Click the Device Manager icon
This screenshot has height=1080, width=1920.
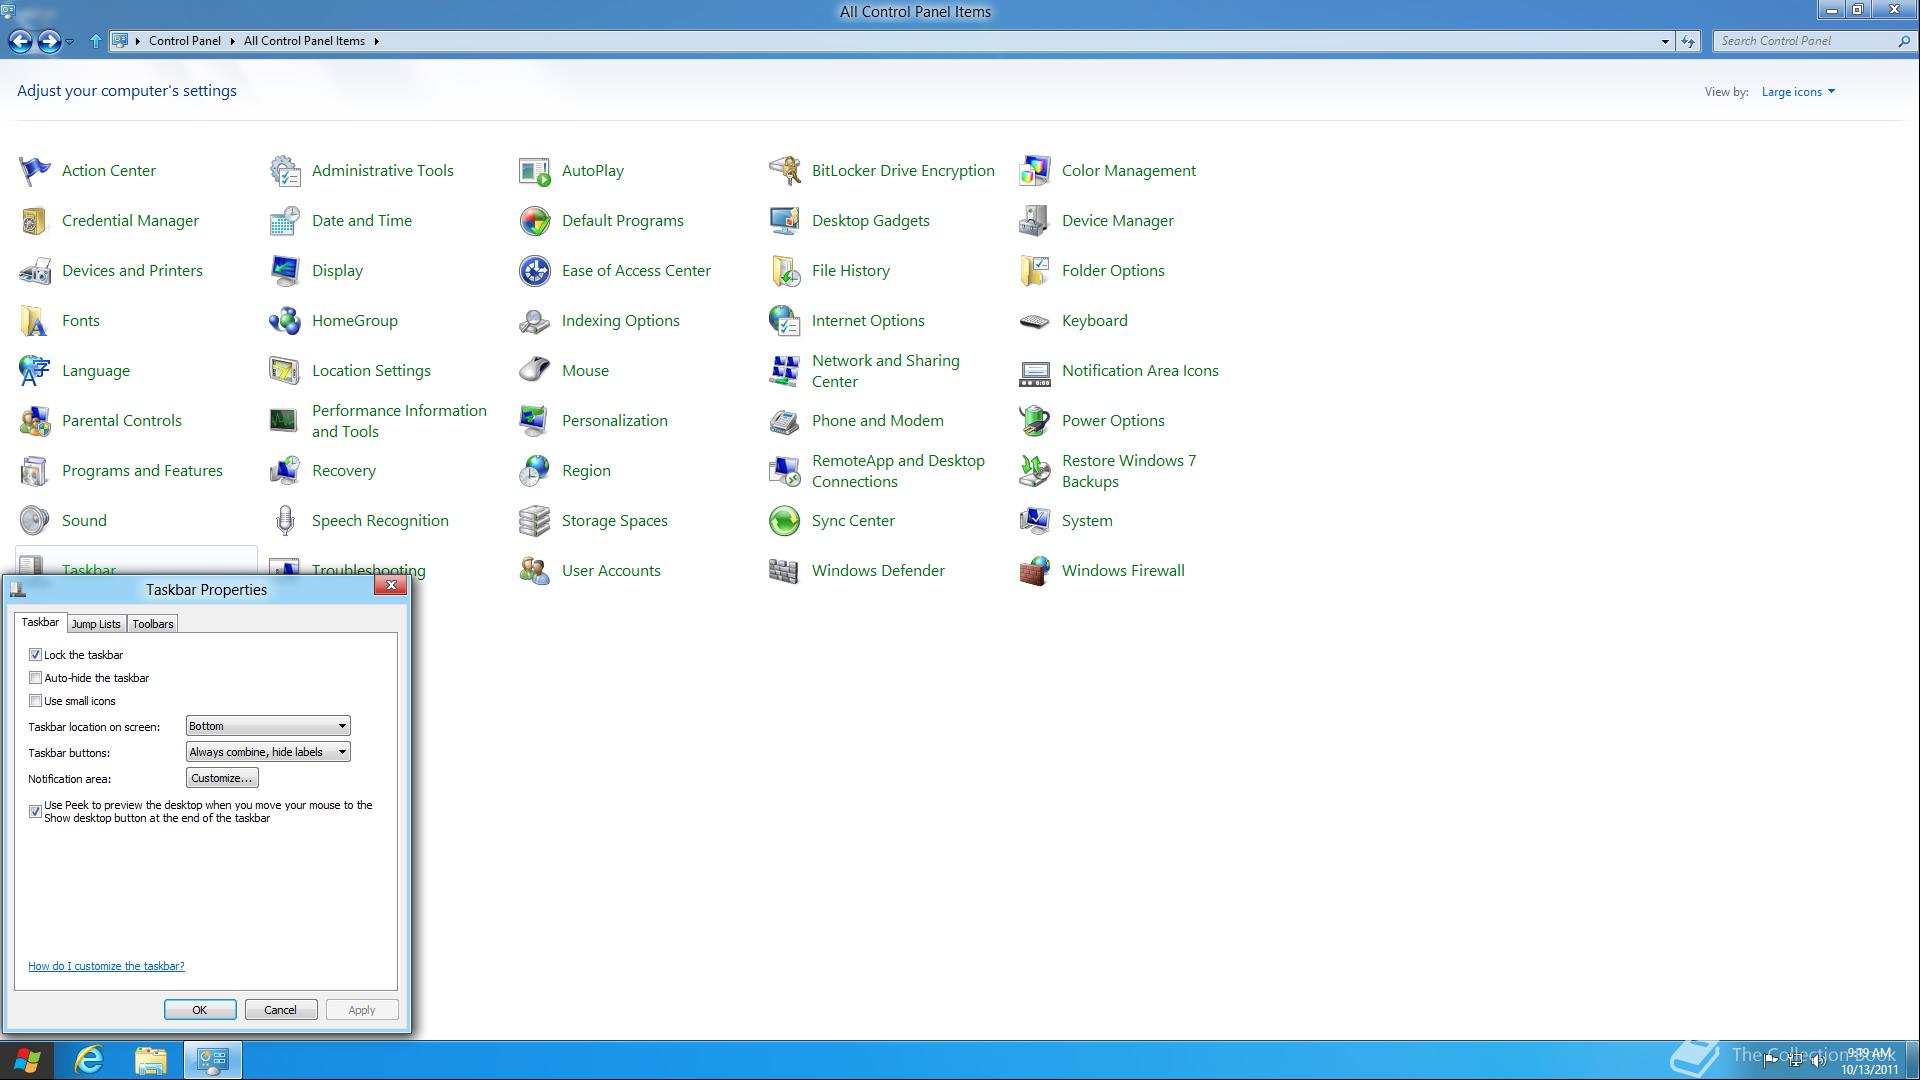coord(1034,221)
